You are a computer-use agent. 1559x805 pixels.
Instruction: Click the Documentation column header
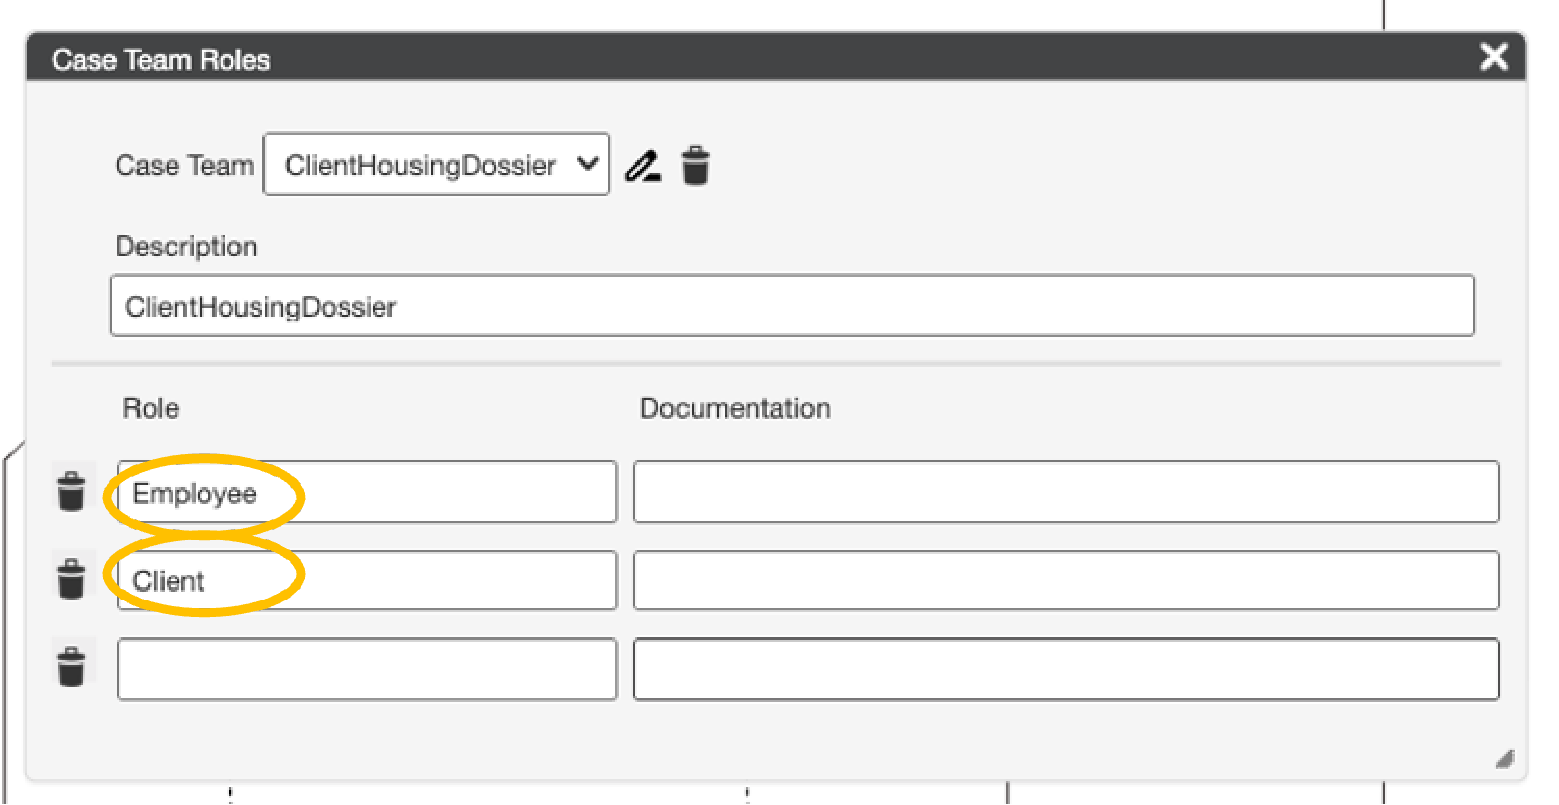click(x=735, y=408)
